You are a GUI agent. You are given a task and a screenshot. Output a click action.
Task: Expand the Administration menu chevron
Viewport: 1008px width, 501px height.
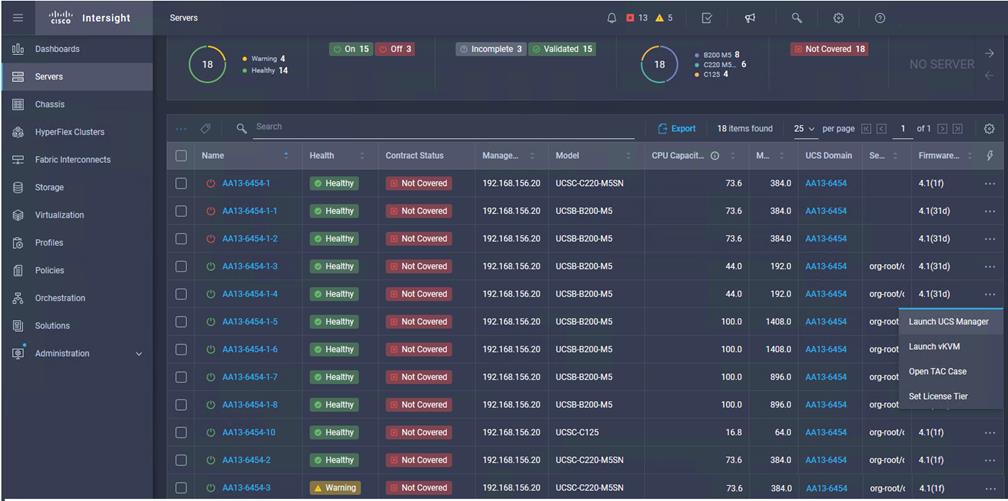(139, 354)
